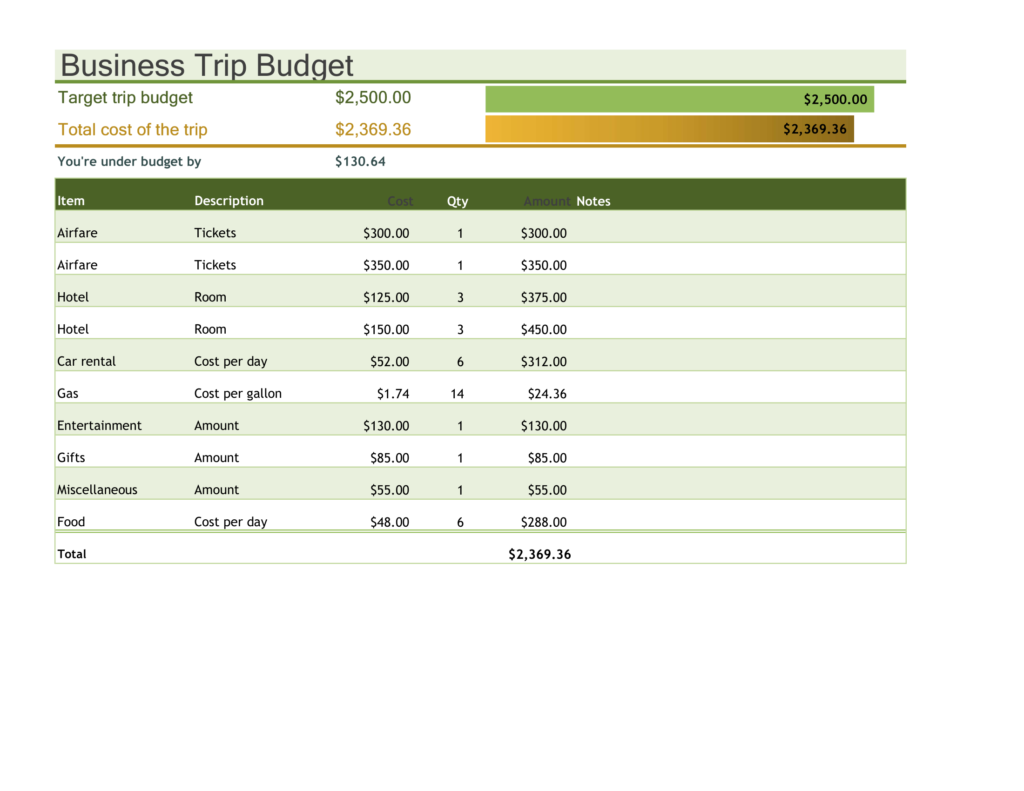Select the Entertainment amount $130.00
This screenshot has width=1024, height=791.
543,425
